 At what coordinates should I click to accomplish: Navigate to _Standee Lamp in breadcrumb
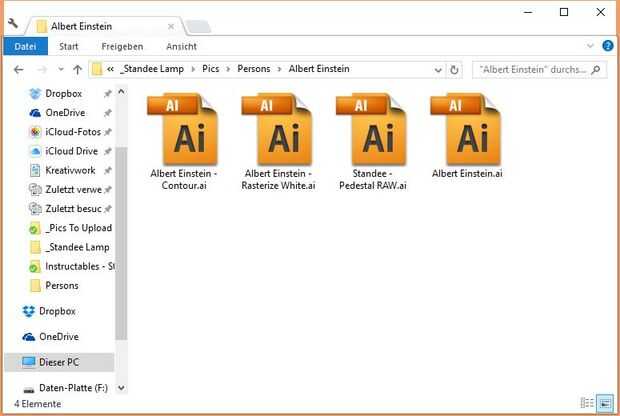click(x=151, y=69)
